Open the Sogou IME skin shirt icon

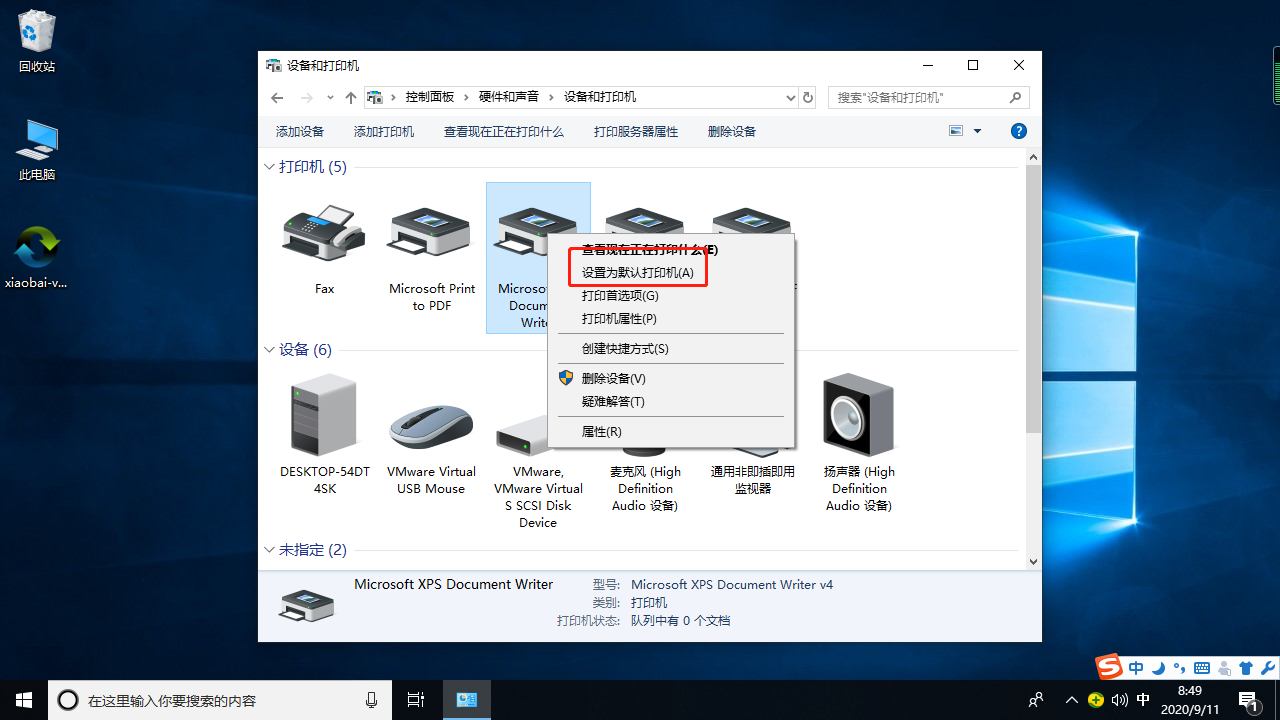click(1245, 668)
